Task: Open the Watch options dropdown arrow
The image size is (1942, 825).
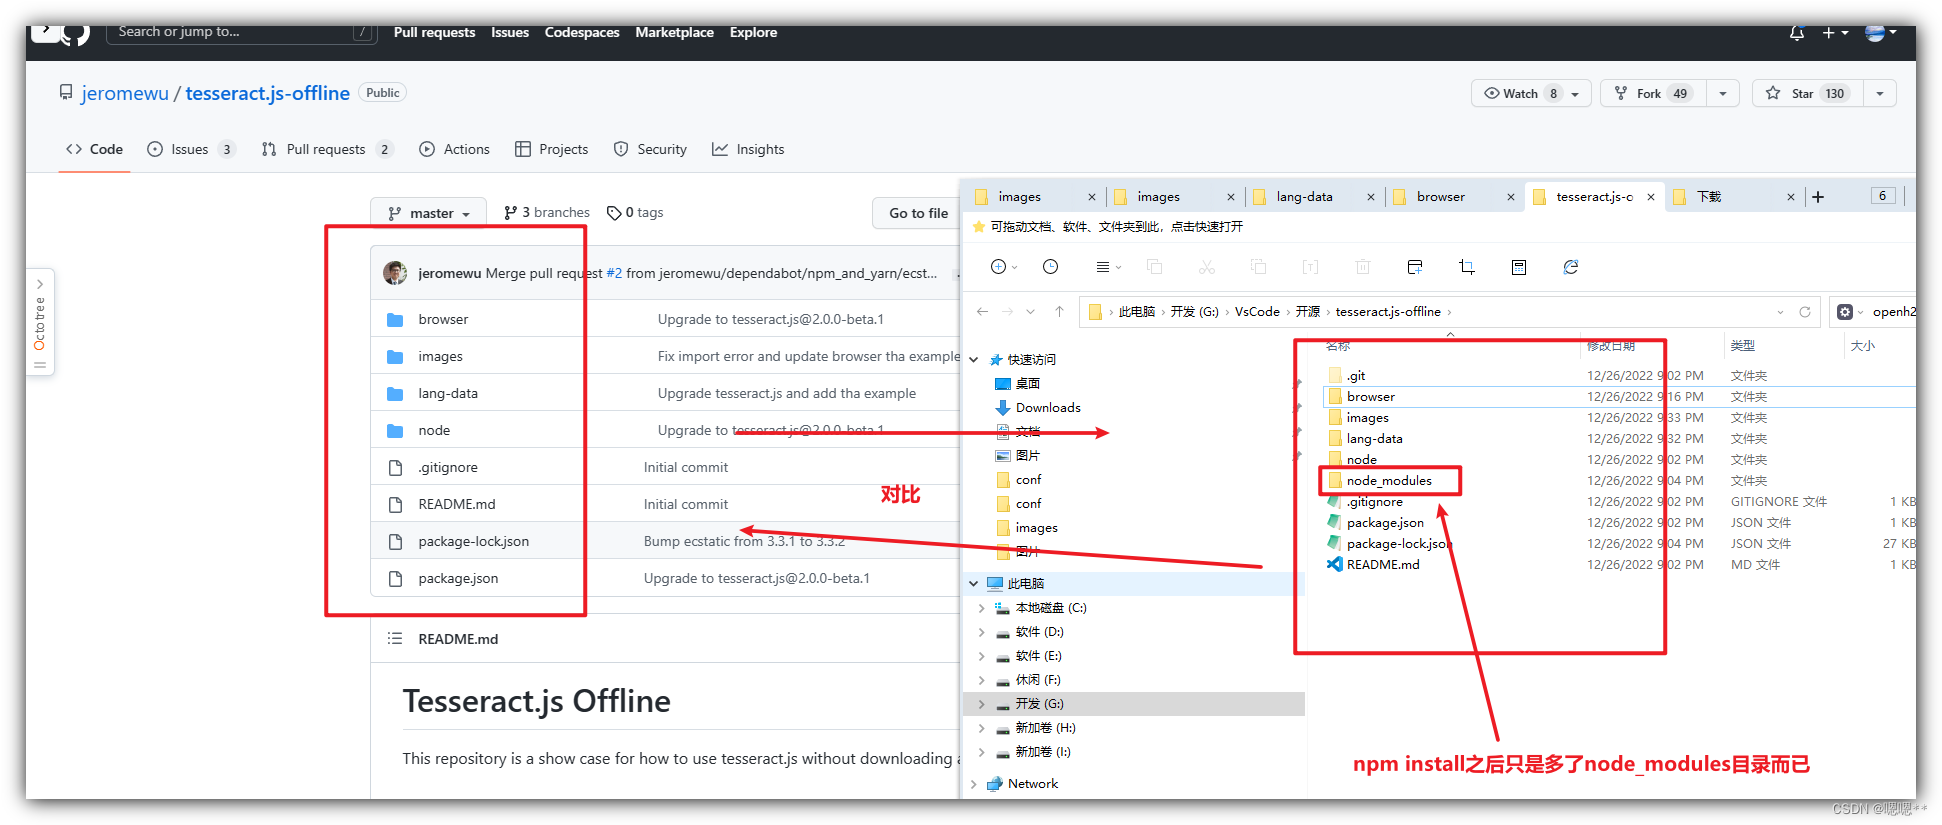Action: point(1576,93)
